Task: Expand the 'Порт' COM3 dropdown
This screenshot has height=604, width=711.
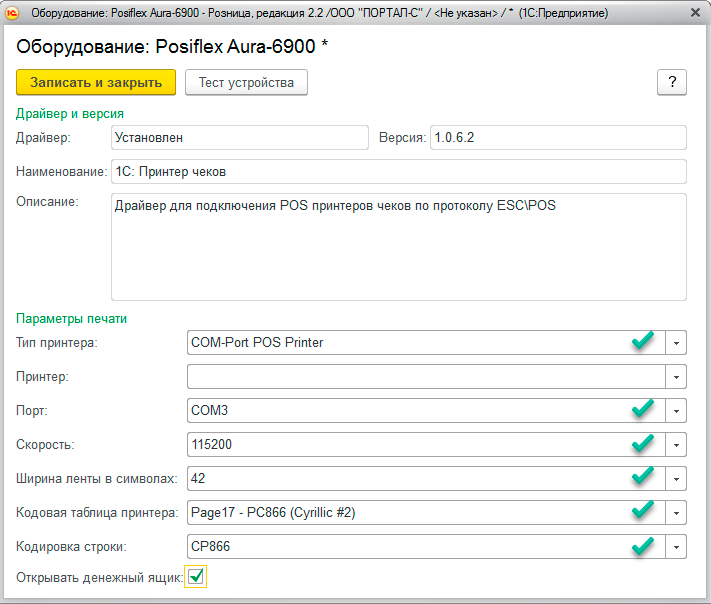Action: 677,411
